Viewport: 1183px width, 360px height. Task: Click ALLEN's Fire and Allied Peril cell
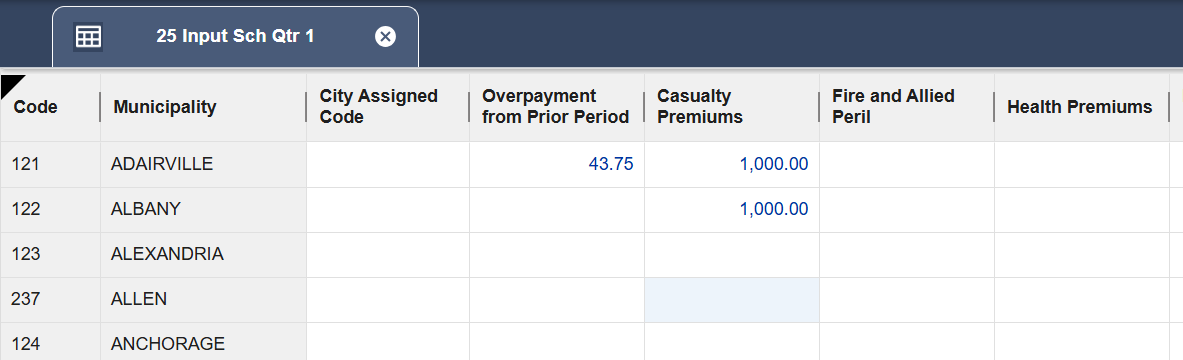[x=907, y=300]
